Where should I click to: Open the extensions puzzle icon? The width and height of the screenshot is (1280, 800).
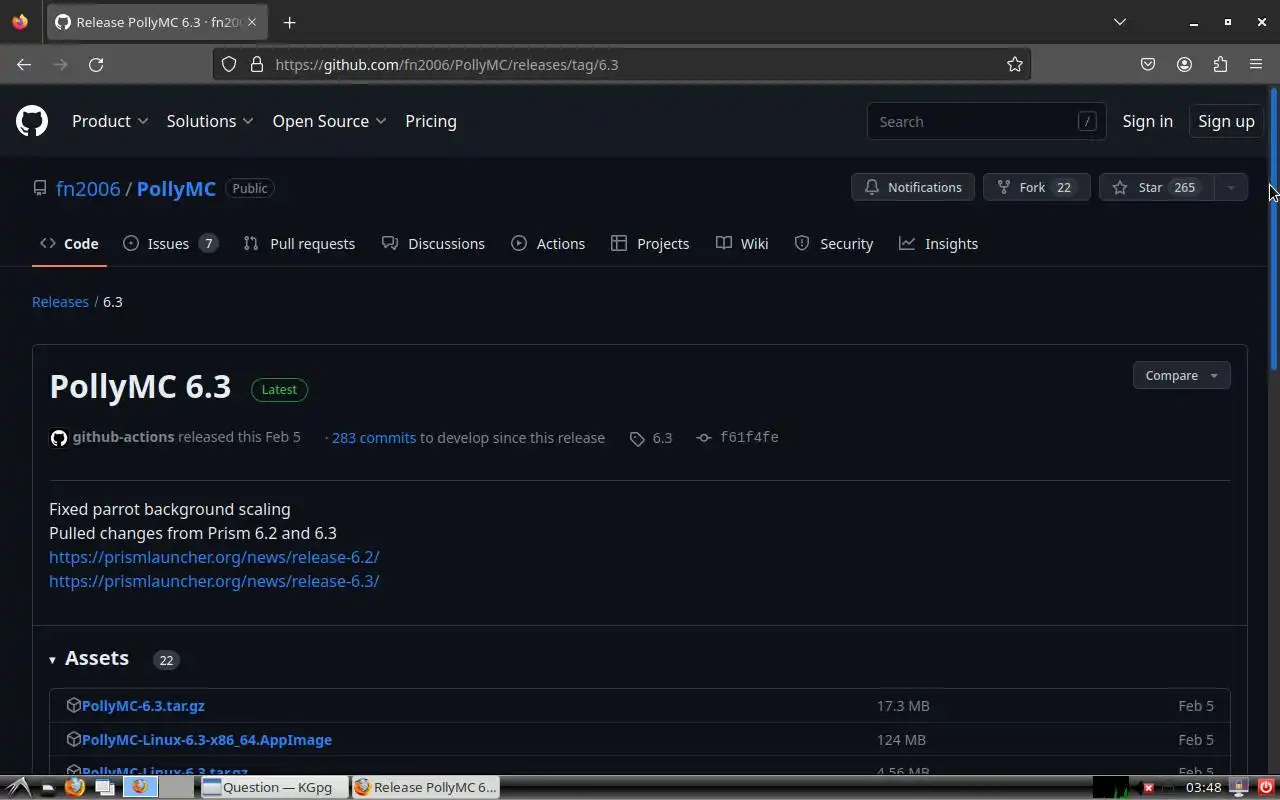(1220, 64)
